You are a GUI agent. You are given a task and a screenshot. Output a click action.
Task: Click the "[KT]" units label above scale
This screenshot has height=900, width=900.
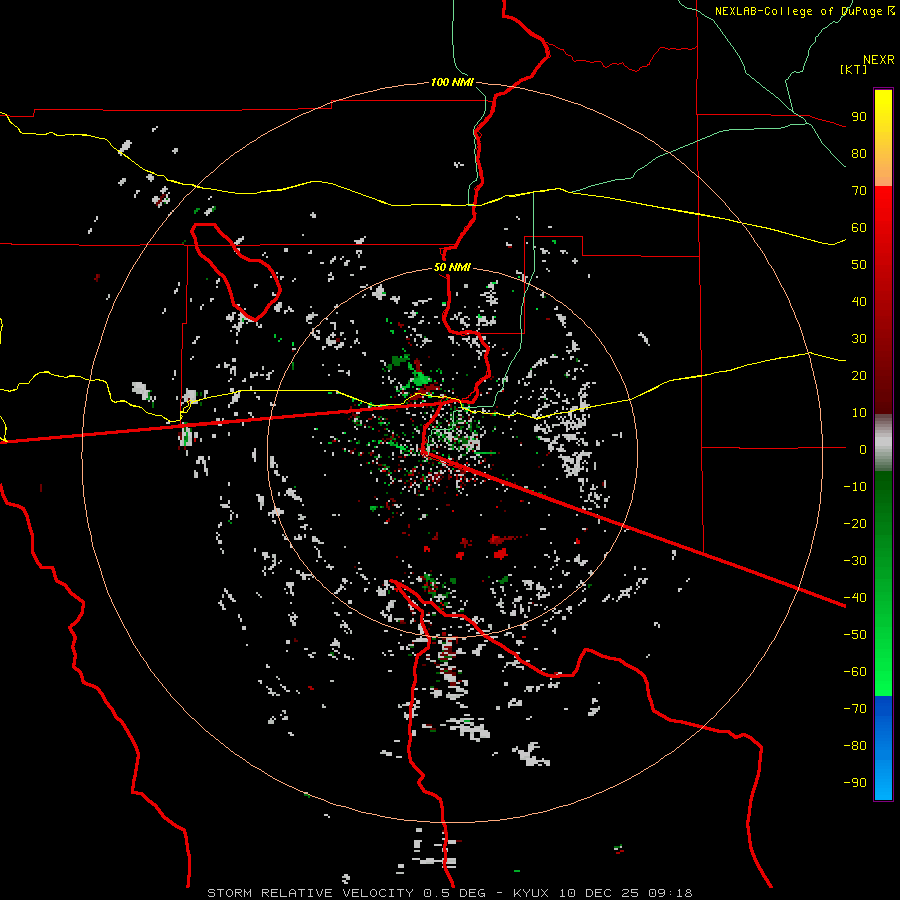853,70
